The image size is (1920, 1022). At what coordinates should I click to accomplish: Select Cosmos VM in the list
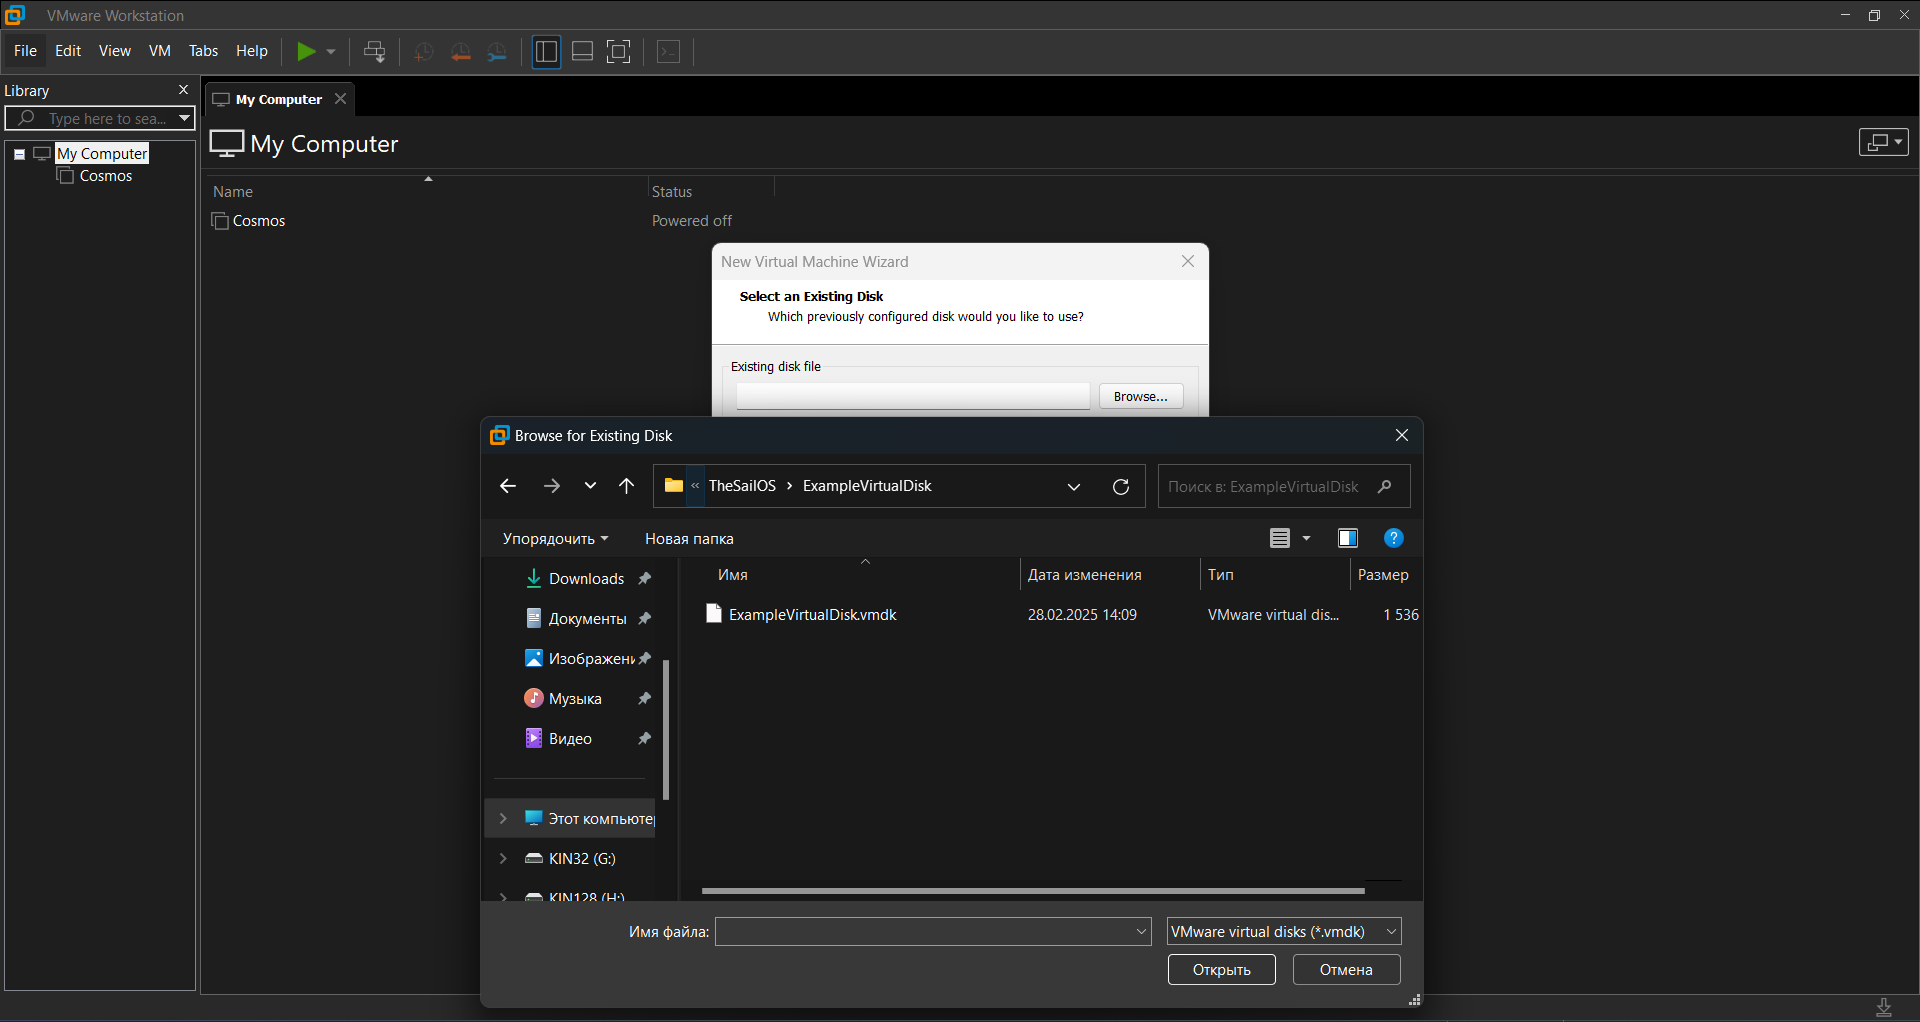pyautogui.click(x=259, y=221)
